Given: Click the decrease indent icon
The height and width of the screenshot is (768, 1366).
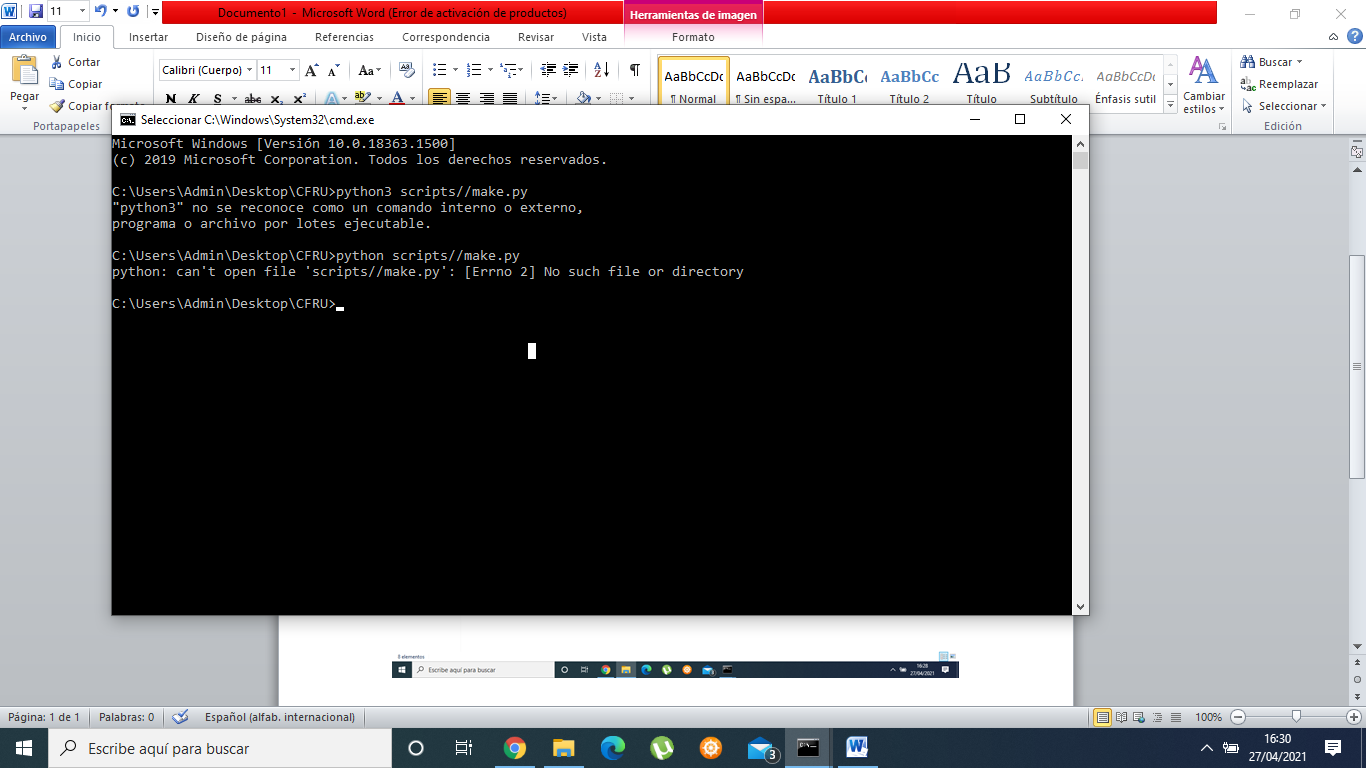Looking at the screenshot, I should point(548,70).
